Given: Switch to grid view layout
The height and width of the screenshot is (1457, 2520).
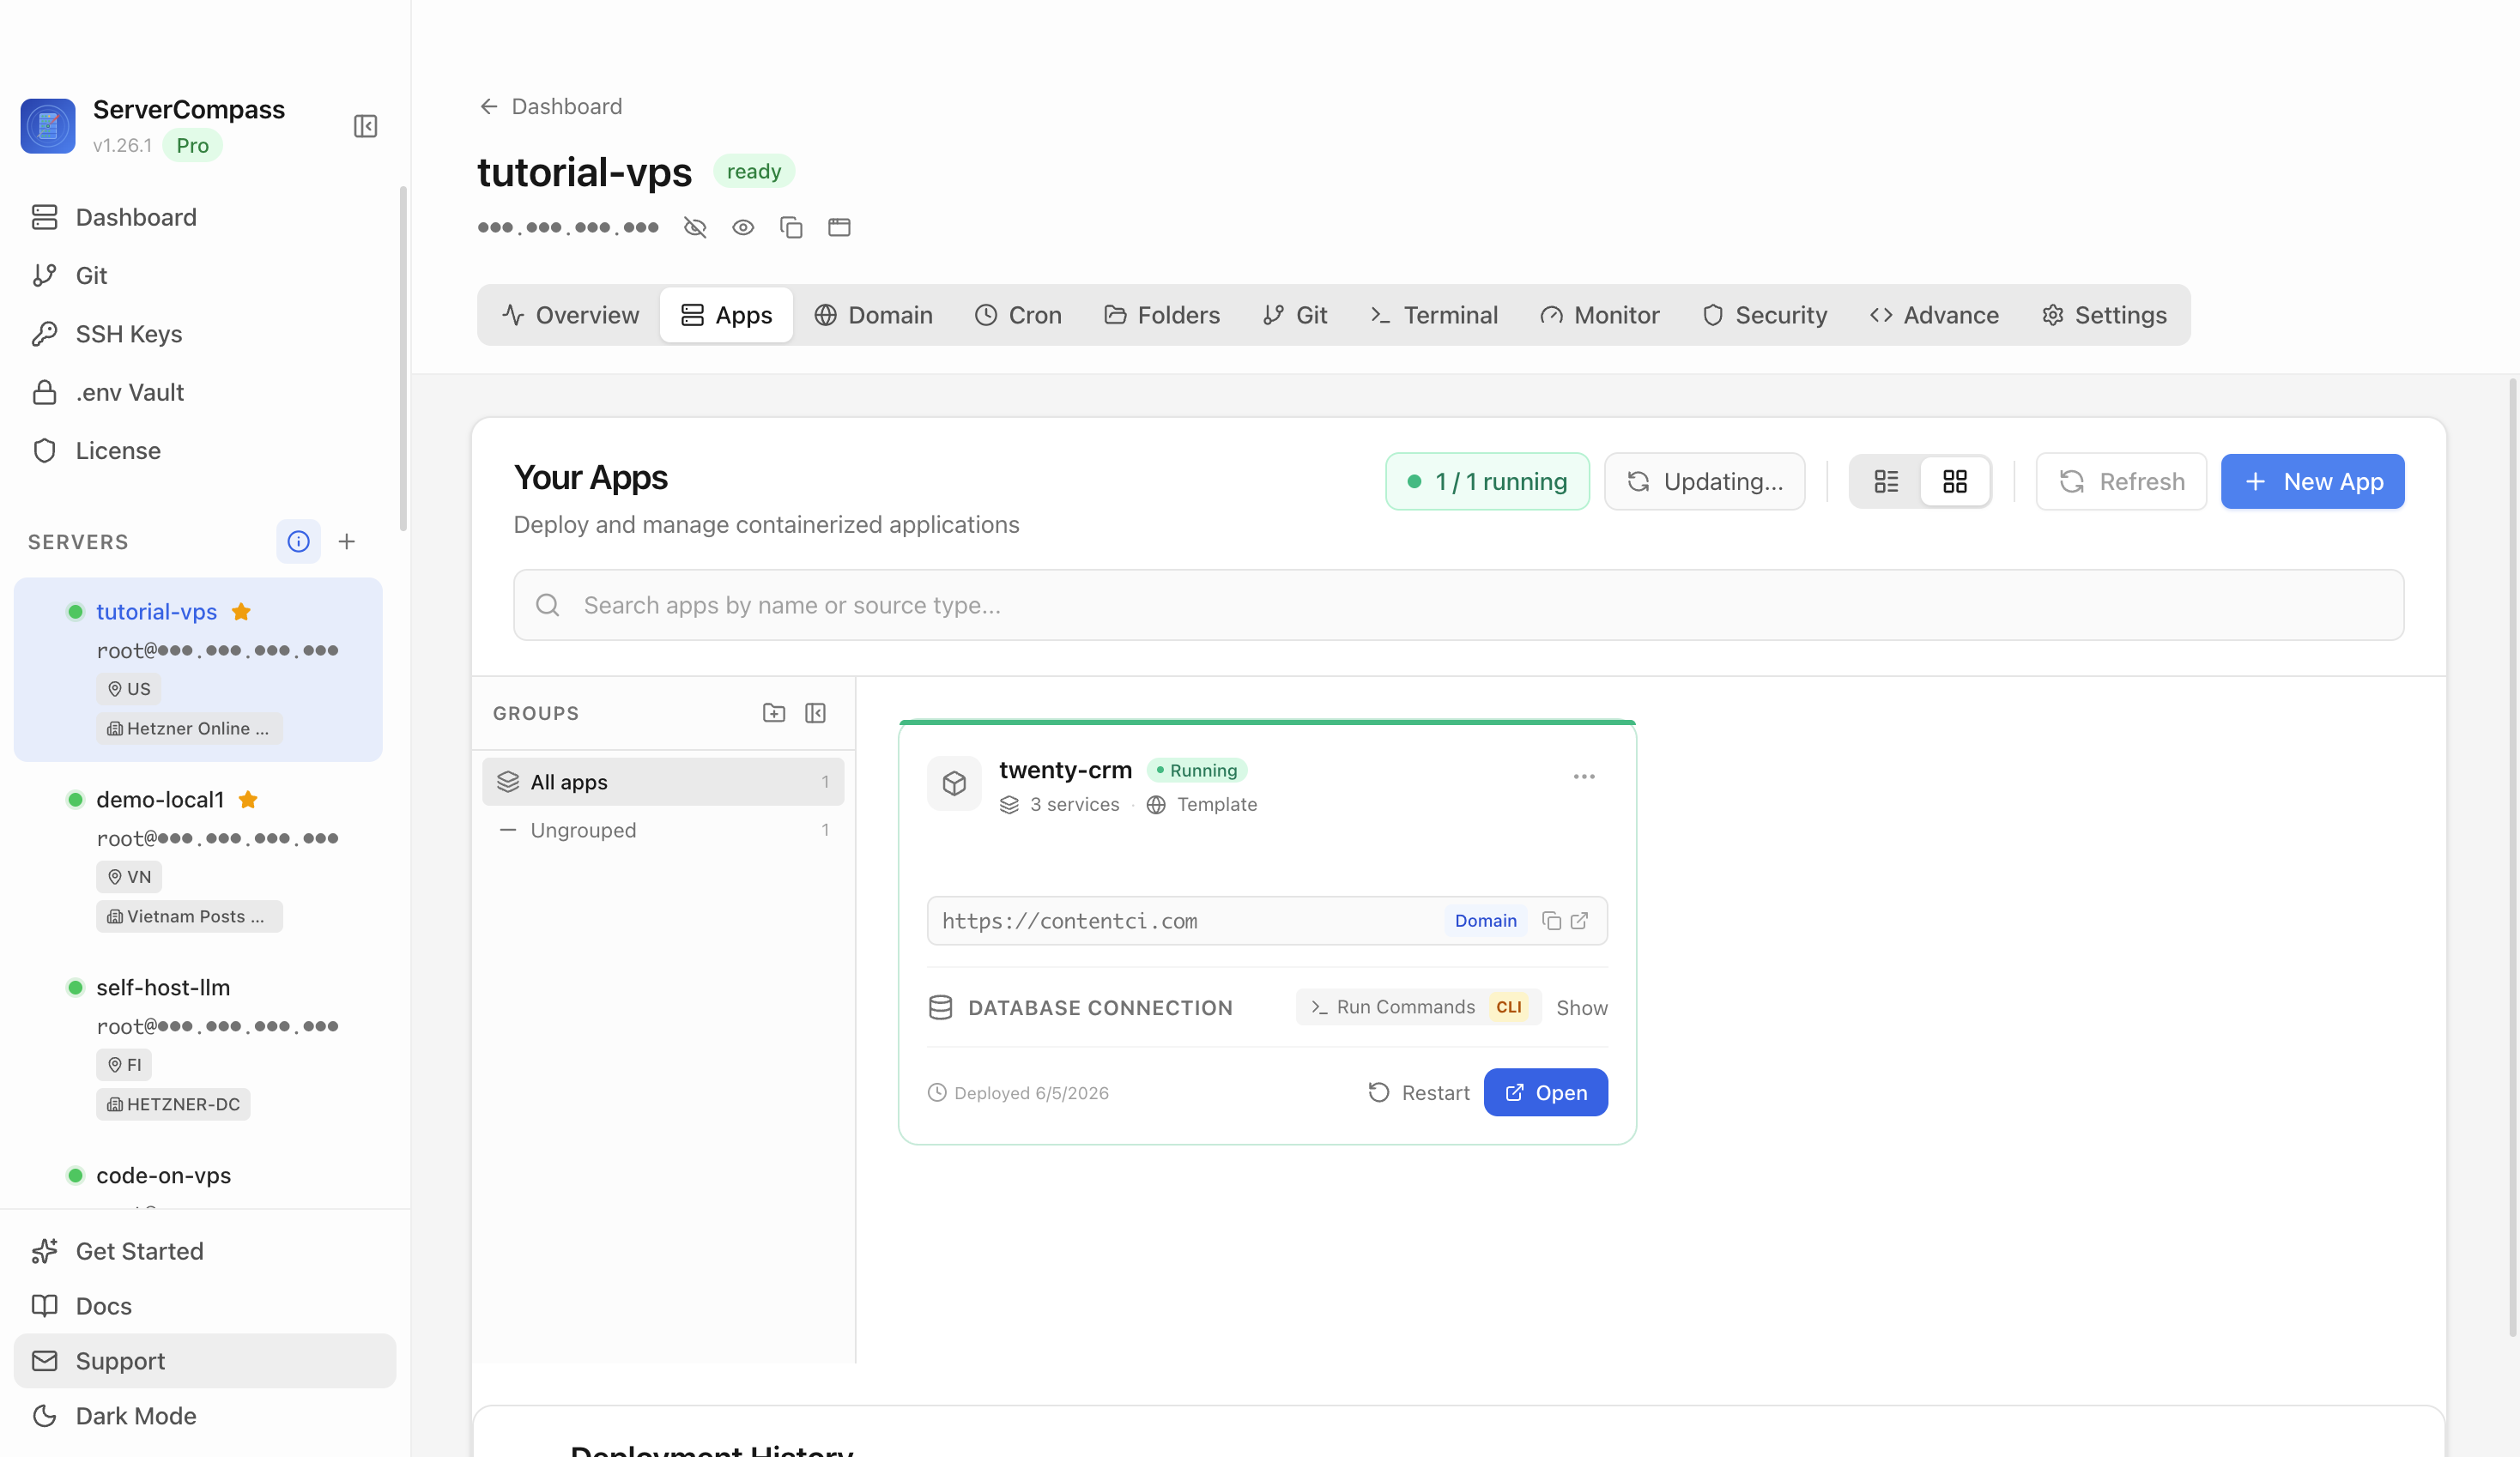Looking at the screenshot, I should (1955, 482).
